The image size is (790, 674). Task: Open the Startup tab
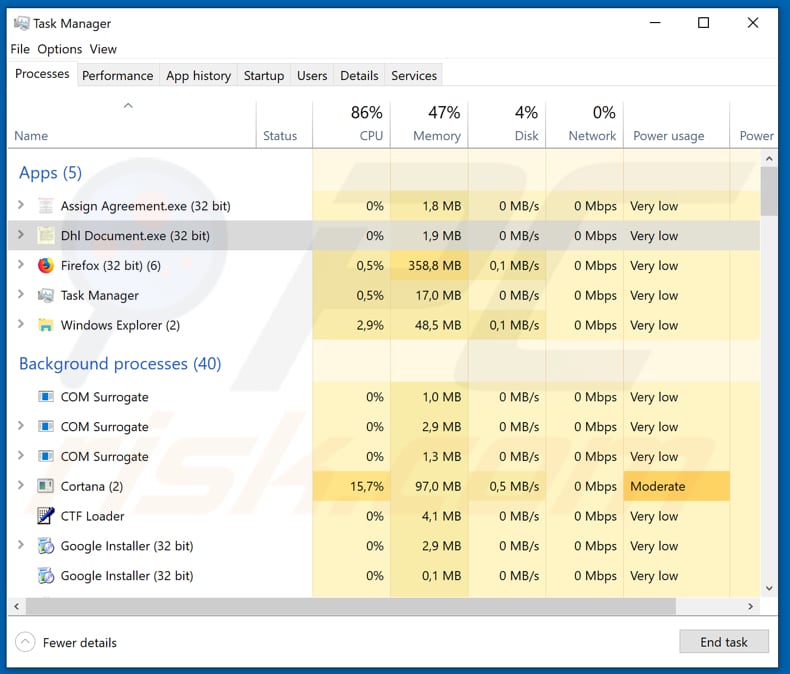pyautogui.click(x=264, y=76)
